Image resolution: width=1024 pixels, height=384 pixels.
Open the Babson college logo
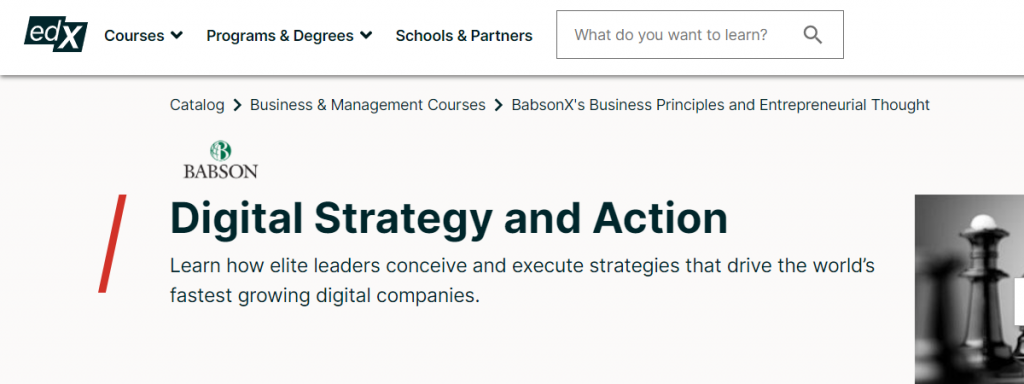221,160
